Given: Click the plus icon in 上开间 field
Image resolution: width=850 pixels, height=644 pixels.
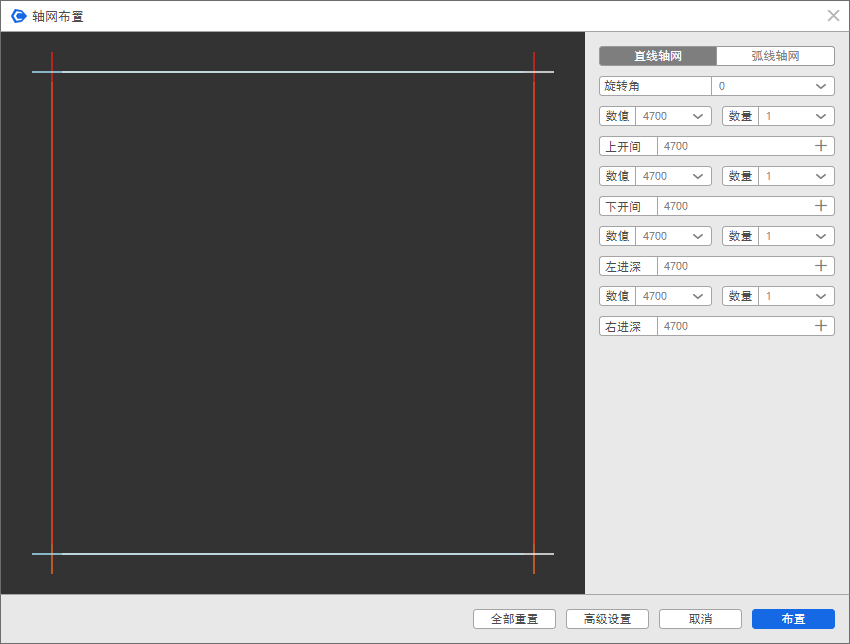Looking at the screenshot, I should (821, 146).
